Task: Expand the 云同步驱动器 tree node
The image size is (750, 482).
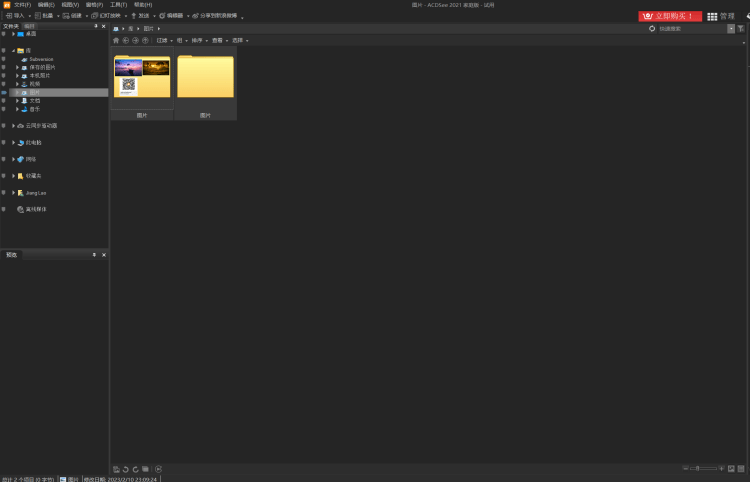Action: tap(13, 126)
